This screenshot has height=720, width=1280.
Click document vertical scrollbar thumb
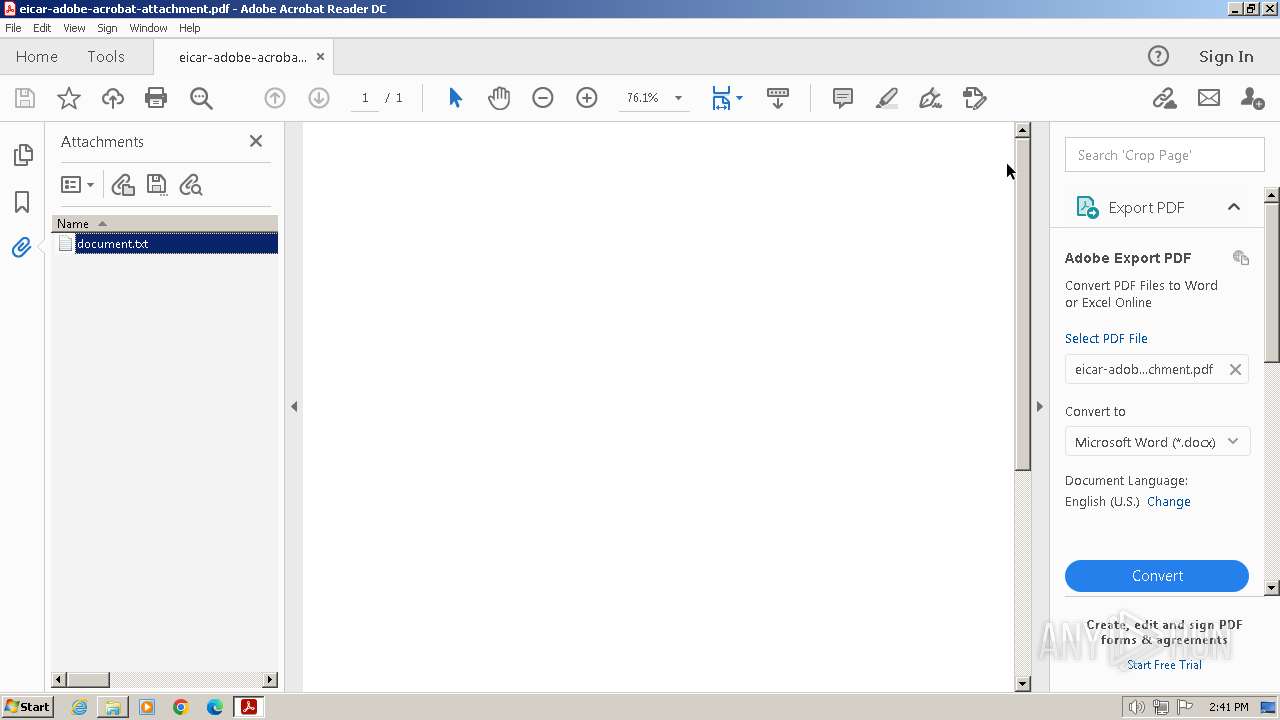pyautogui.click(x=1022, y=304)
